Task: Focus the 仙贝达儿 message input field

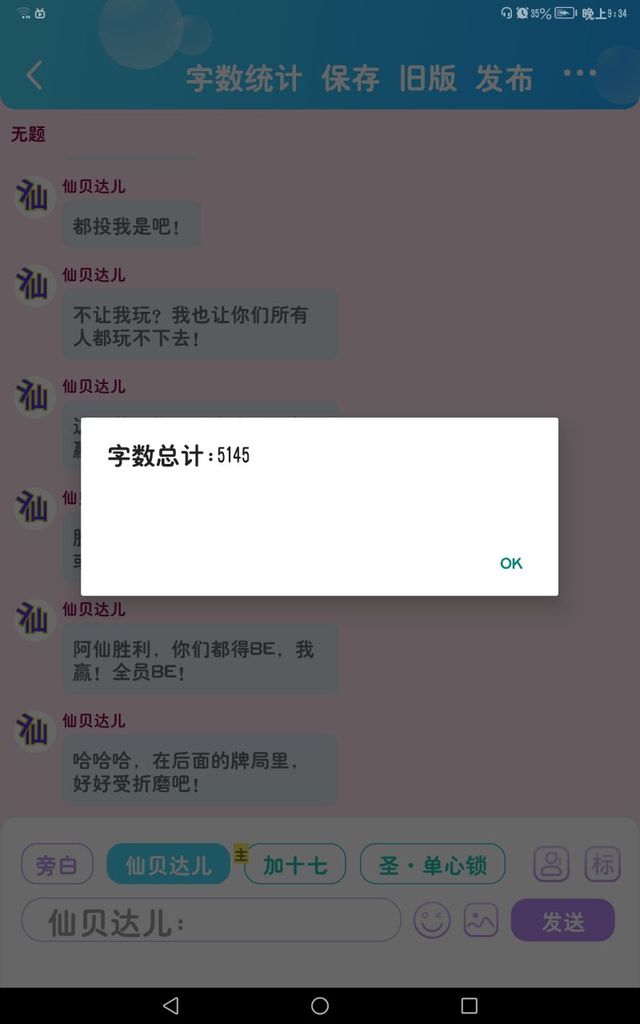Action: pyautogui.click(x=211, y=920)
